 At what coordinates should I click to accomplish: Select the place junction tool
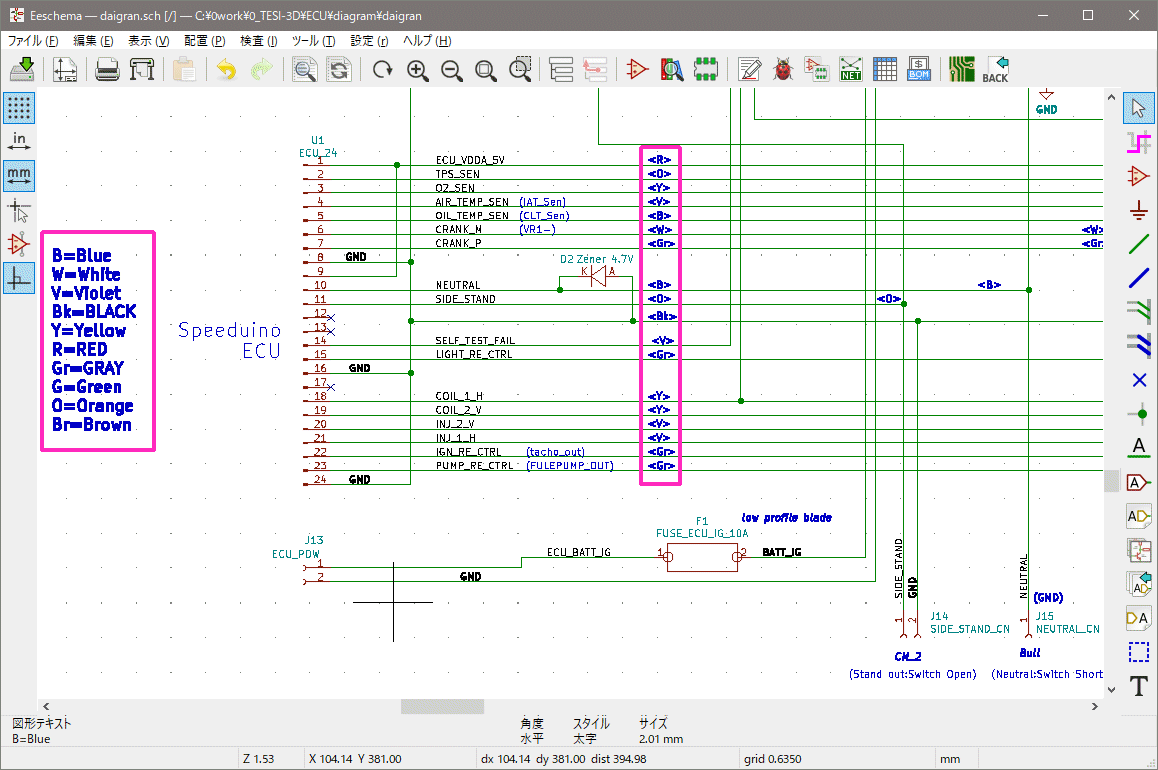(1139, 413)
